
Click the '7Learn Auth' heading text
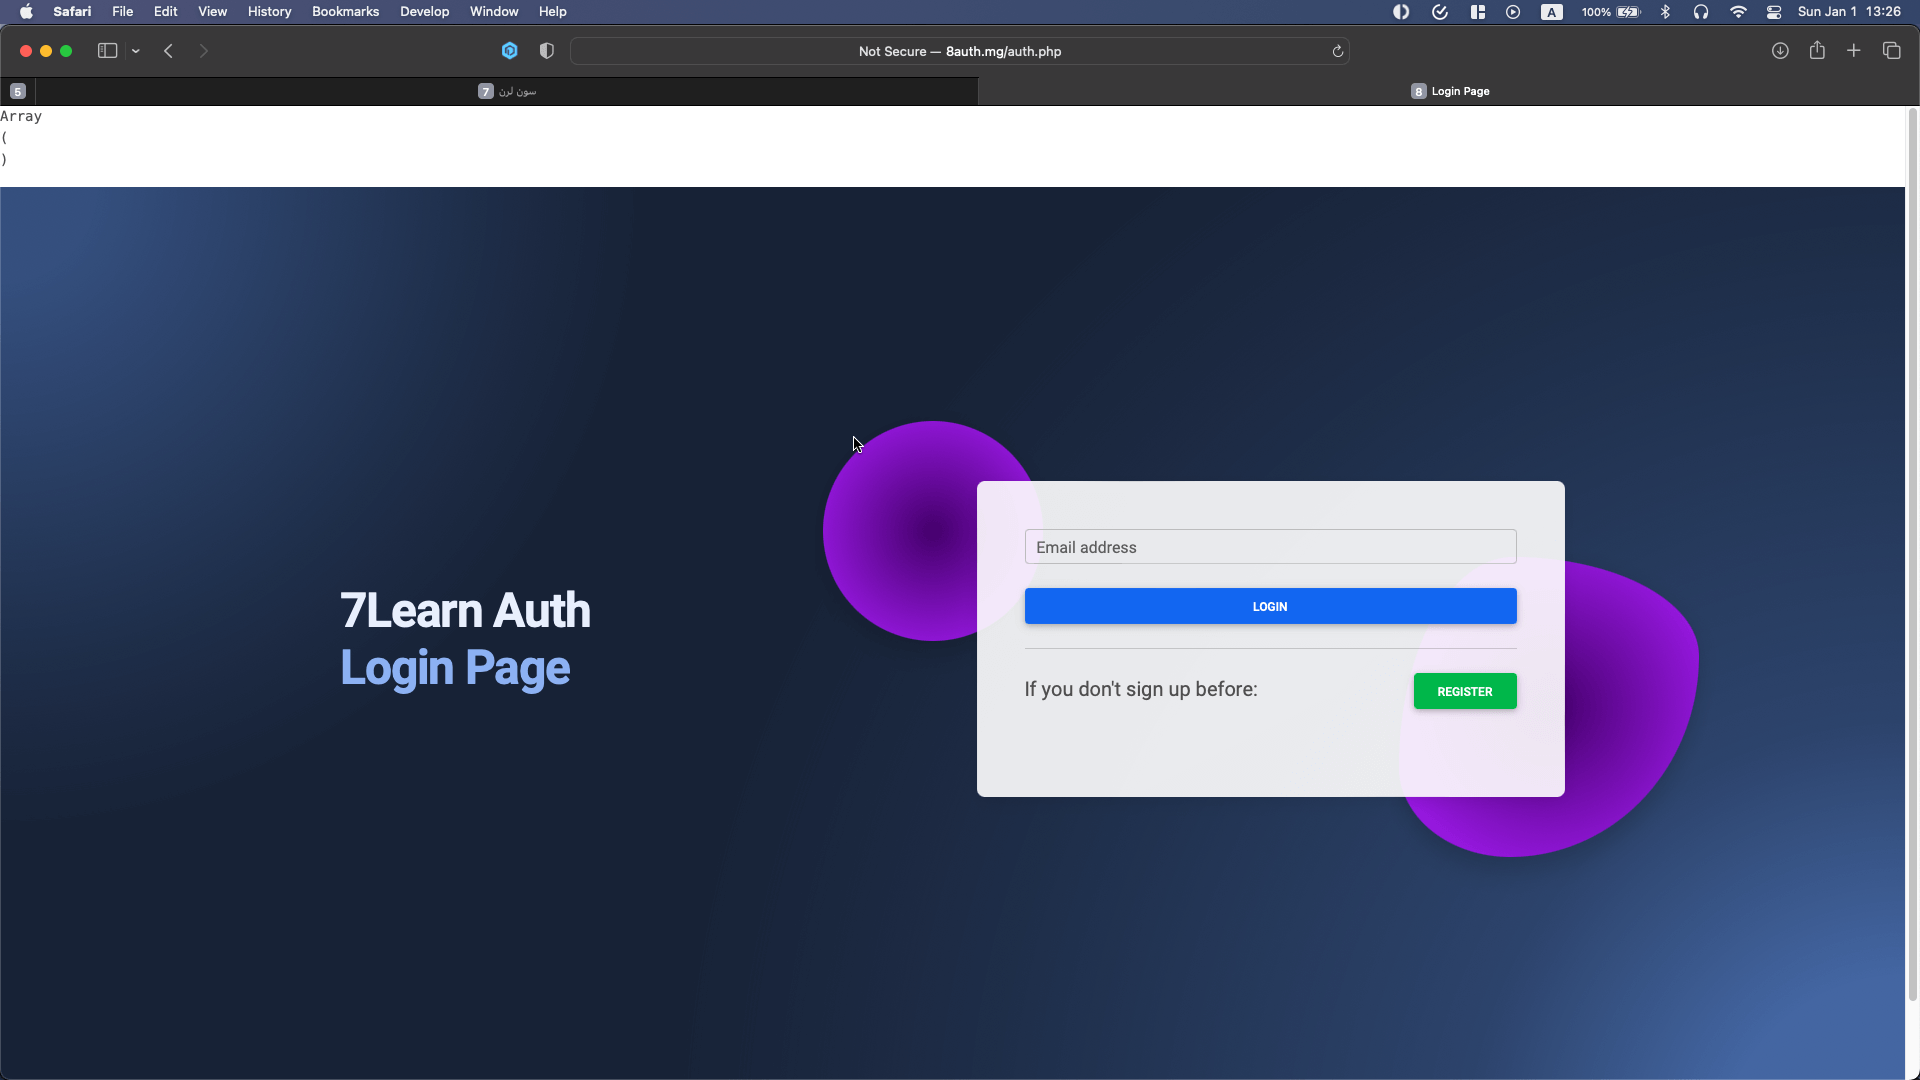[x=465, y=610]
